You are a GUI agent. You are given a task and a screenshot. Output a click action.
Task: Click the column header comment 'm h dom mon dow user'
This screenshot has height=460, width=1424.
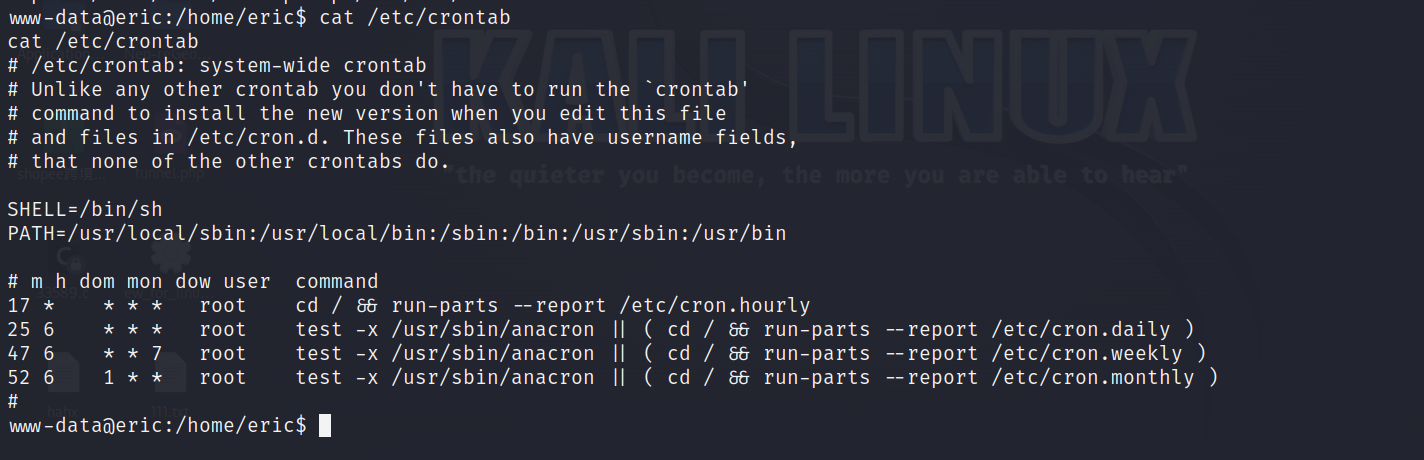click(150, 281)
